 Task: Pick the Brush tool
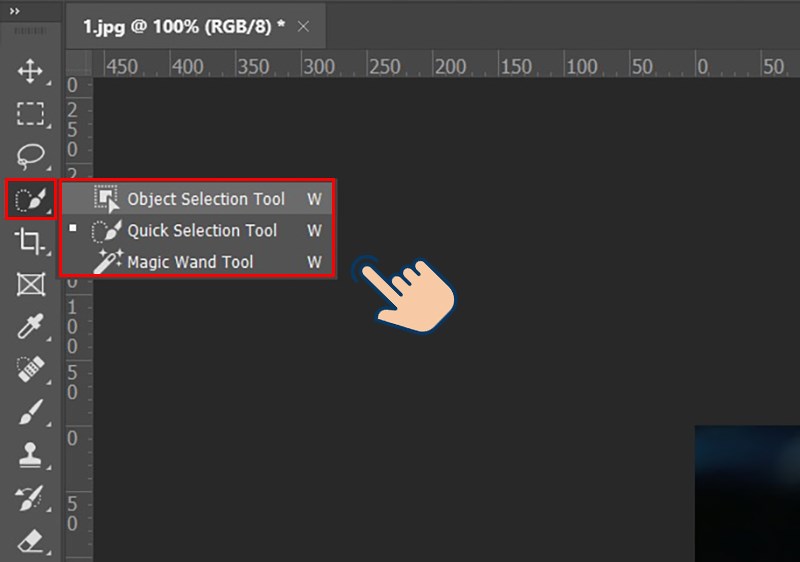point(31,413)
